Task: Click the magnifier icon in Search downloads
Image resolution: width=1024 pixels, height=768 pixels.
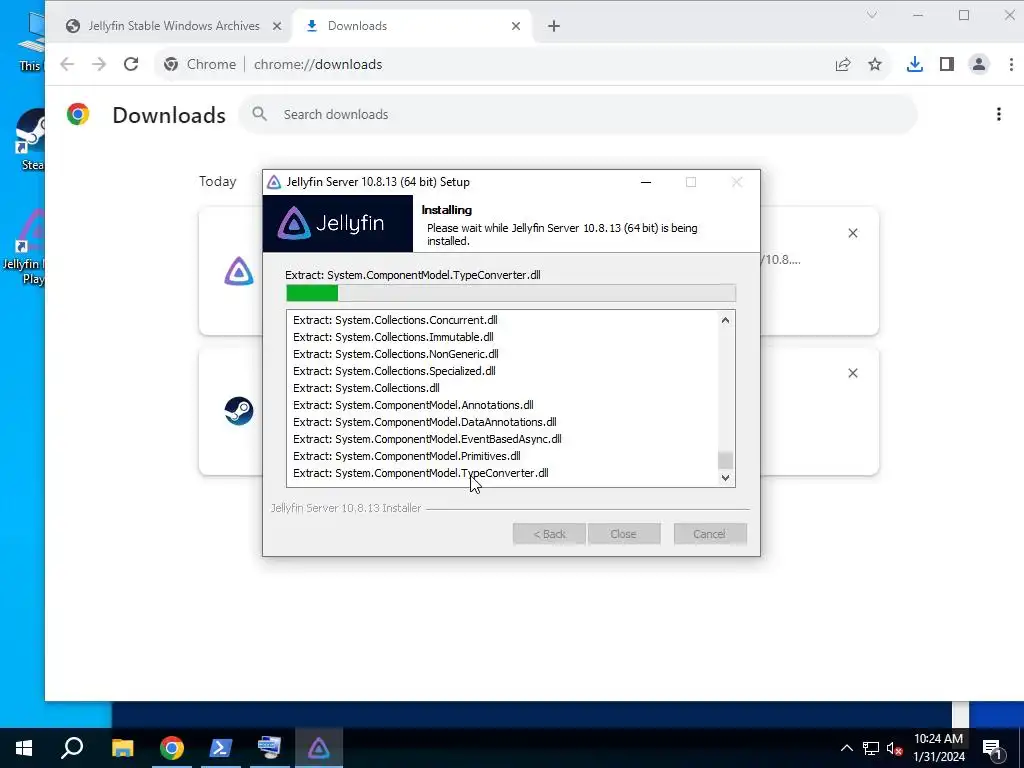Action: coord(259,114)
